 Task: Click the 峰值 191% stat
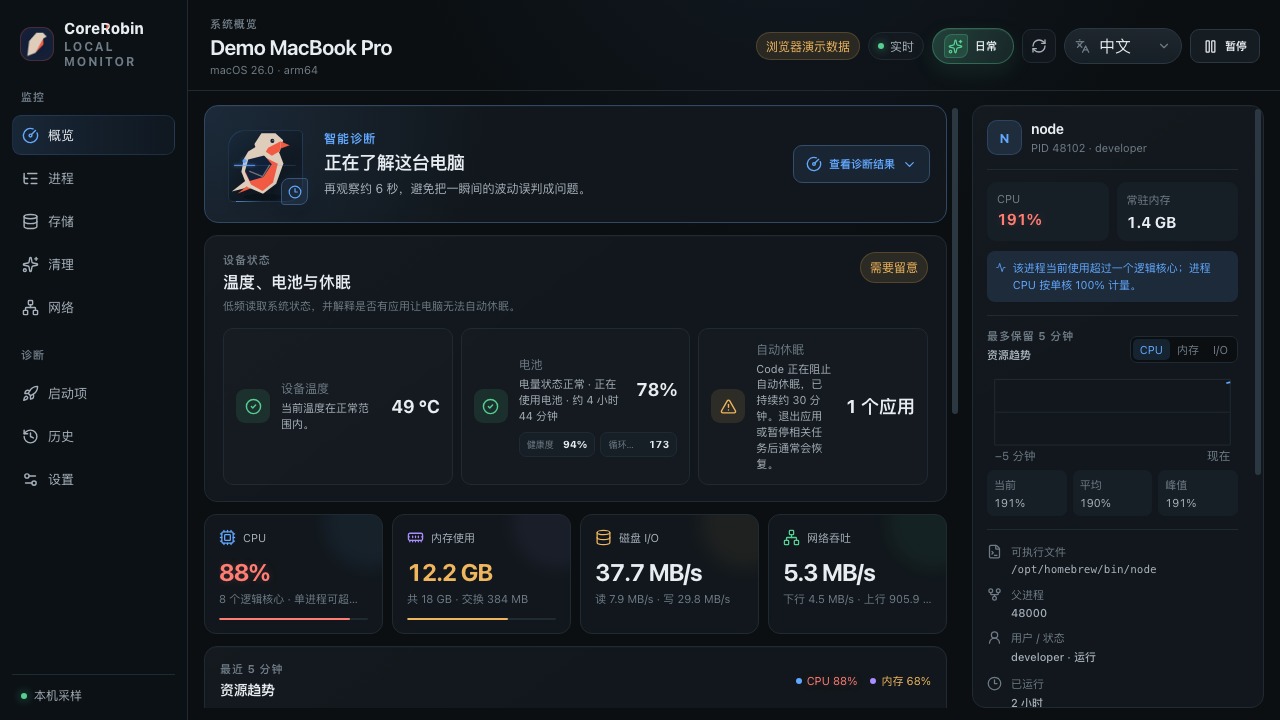[1198, 493]
